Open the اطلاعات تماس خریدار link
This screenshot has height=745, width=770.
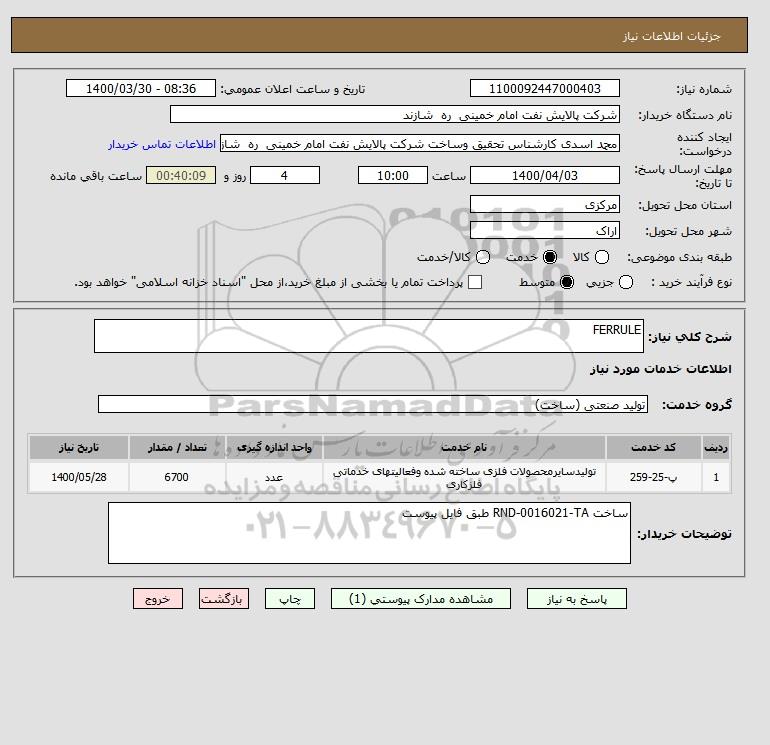point(162,144)
